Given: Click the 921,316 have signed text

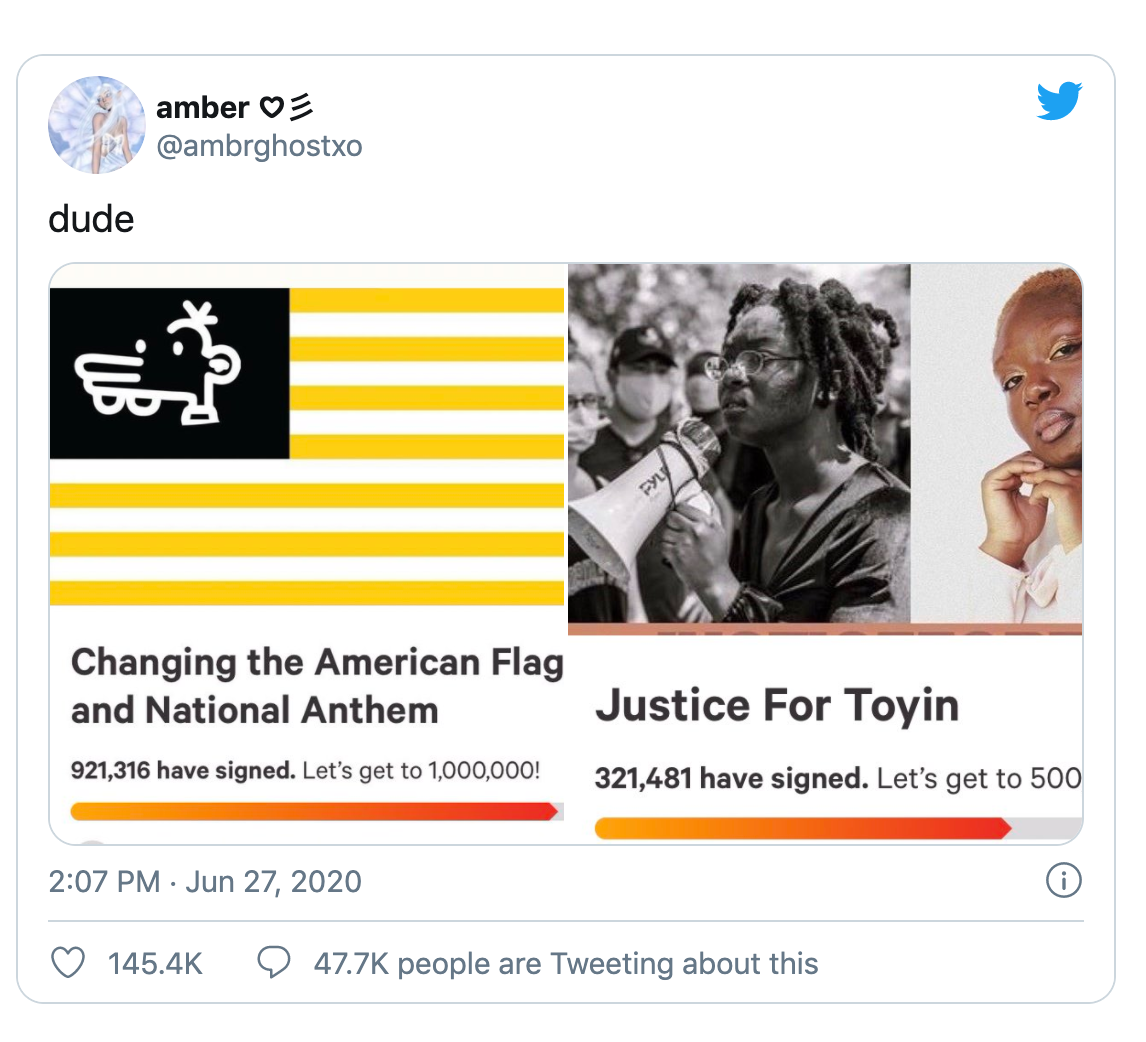Looking at the screenshot, I should point(183,770).
